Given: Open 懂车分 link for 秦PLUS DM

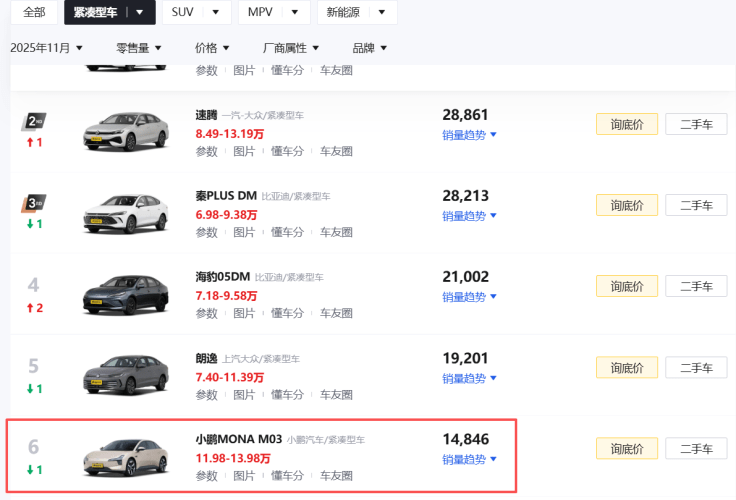Looking at the screenshot, I should (x=287, y=232).
